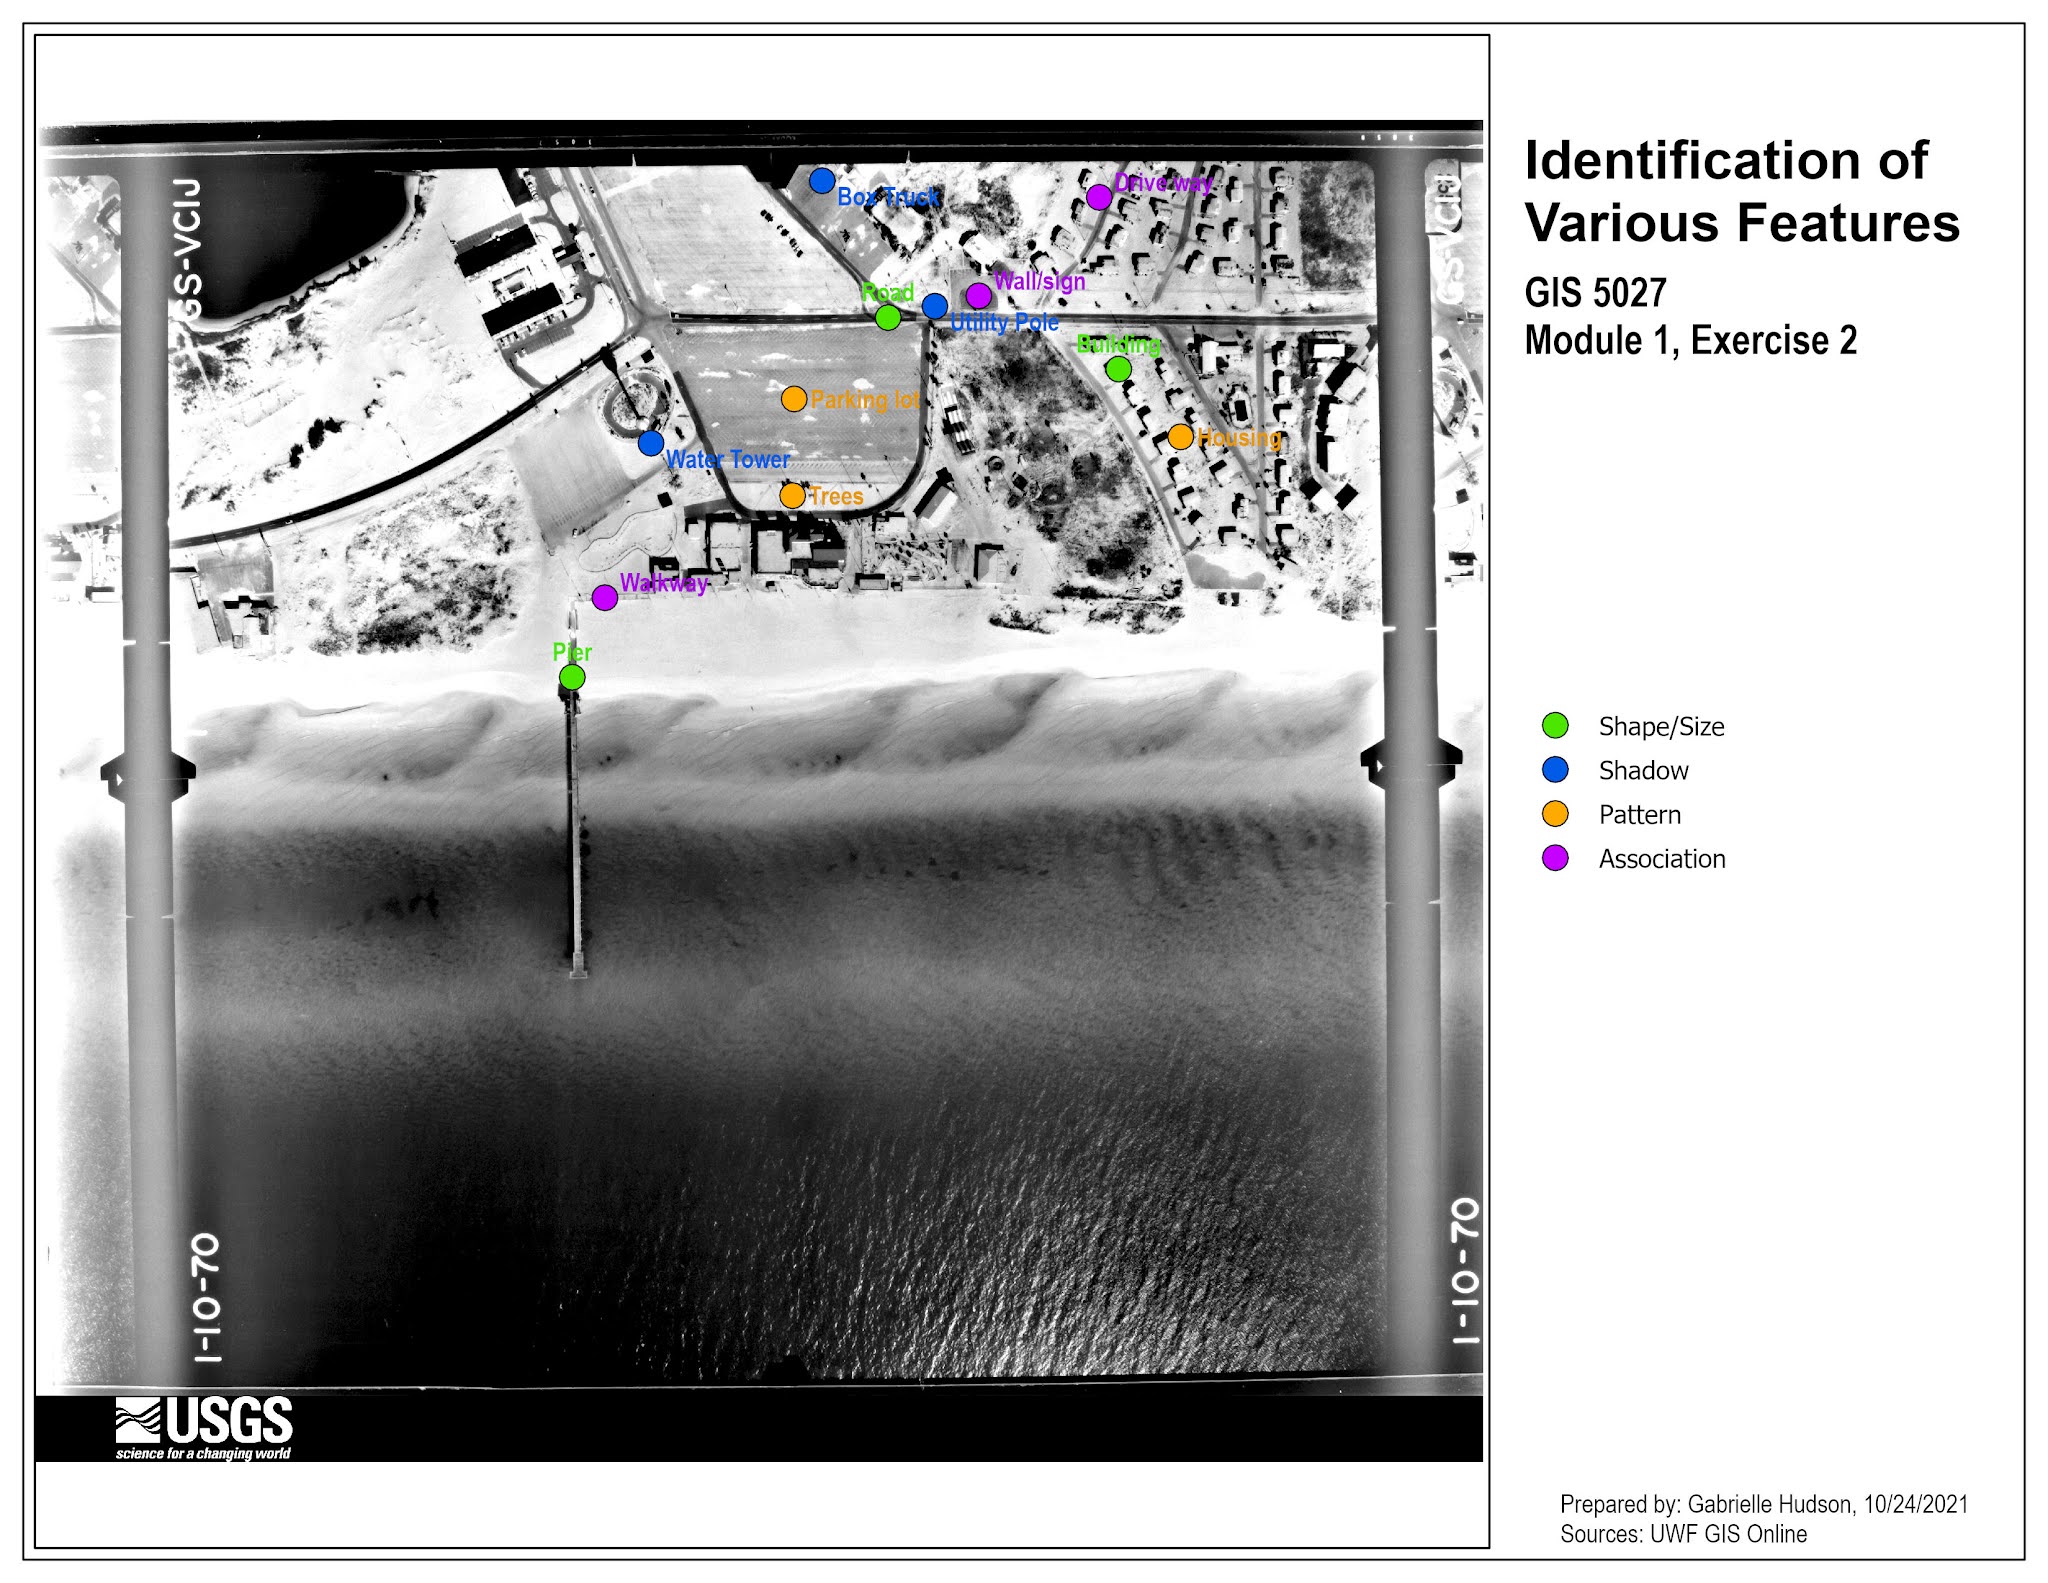Click the "Box Truck" map label
2048x1583 pixels.
tap(888, 197)
